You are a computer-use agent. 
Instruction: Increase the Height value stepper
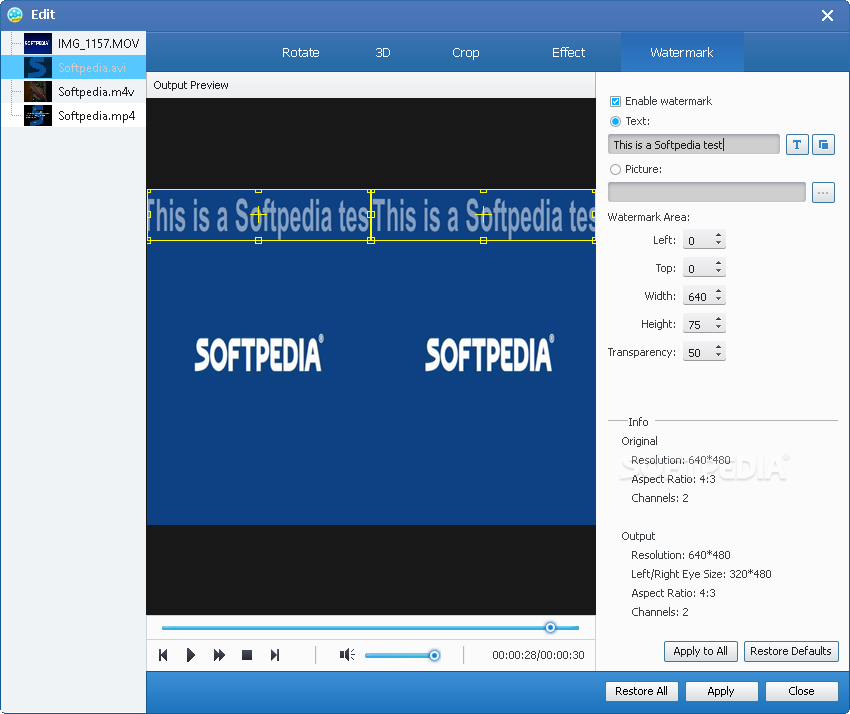pos(718,320)
